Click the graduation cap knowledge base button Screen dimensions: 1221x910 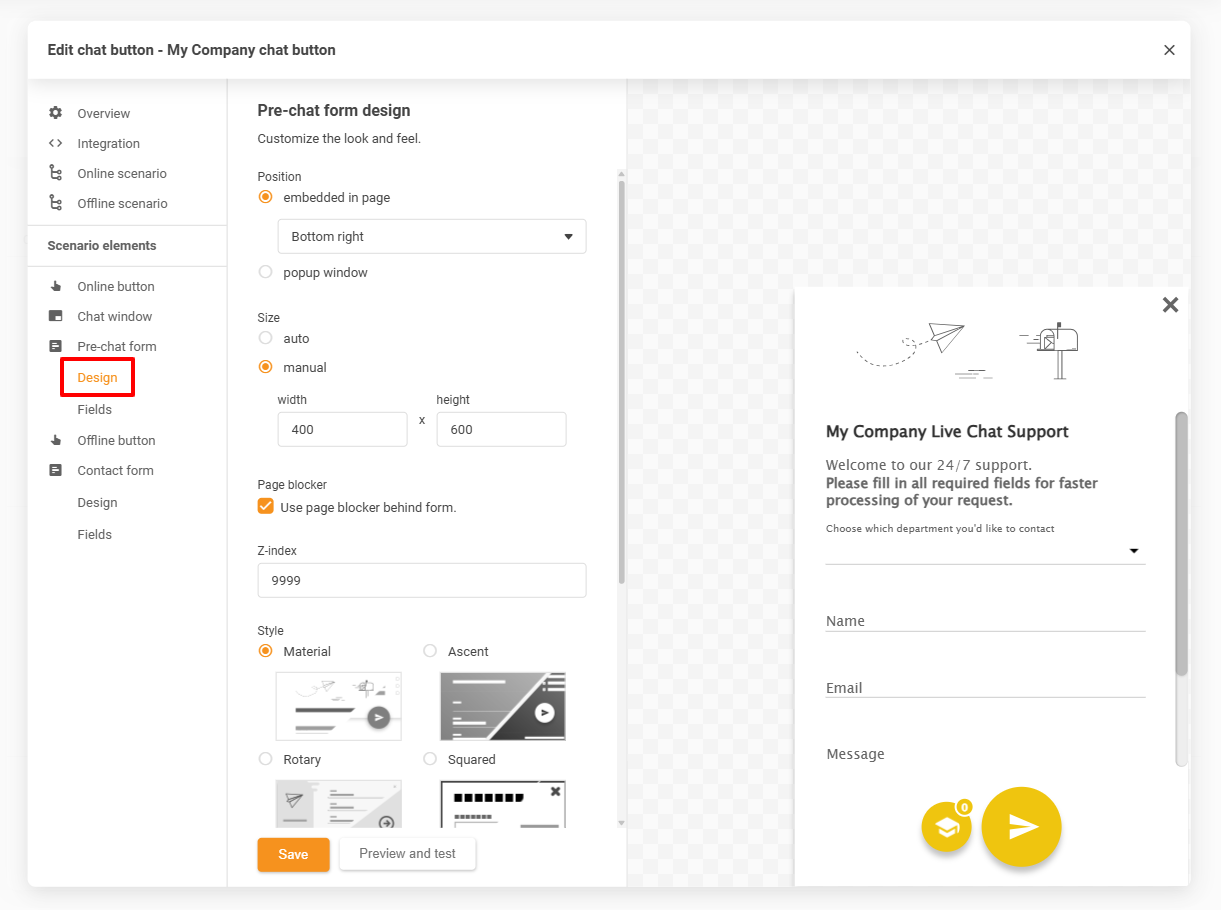click(x=946, y=828)
